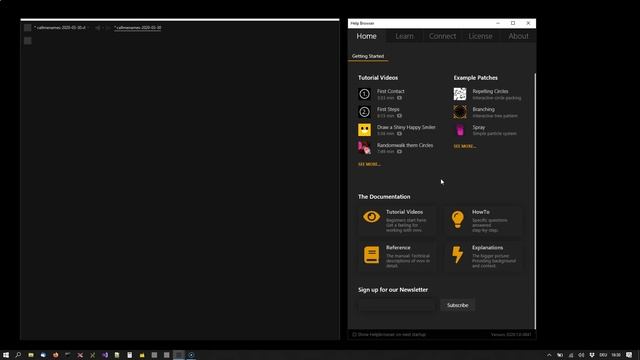This screenshot has height=360, width=640.
Task: Click the small square icon below editor menu
Action: point(27,41)
